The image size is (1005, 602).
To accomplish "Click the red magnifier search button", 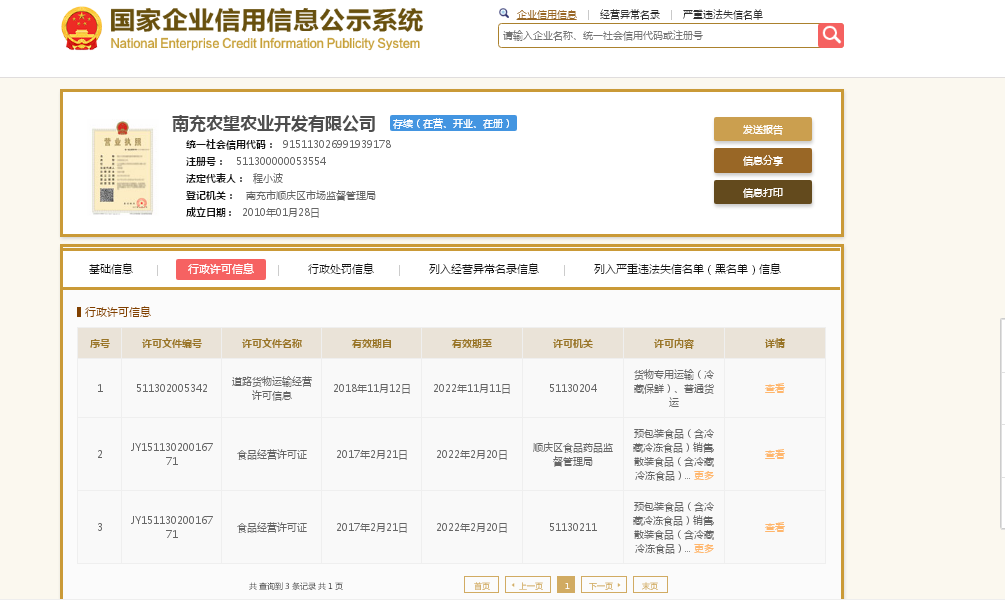I will pyautogui.click(x=831, y=35).
